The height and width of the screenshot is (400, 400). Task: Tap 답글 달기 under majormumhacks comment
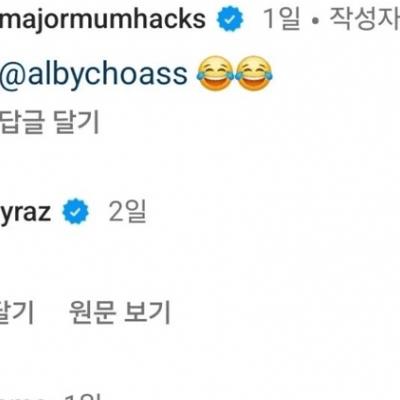(x=50, y=122)
